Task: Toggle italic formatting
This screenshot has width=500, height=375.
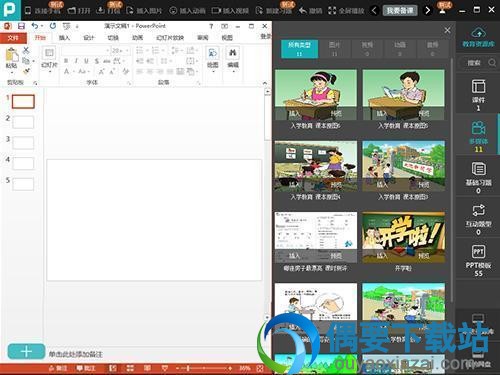Action: point(76,61)
